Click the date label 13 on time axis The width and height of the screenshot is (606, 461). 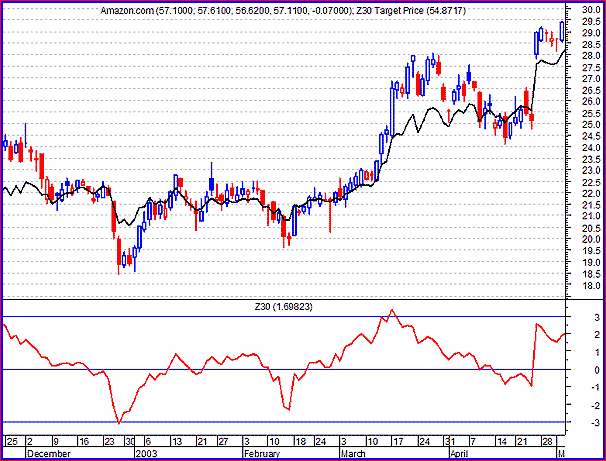point(177,441)
